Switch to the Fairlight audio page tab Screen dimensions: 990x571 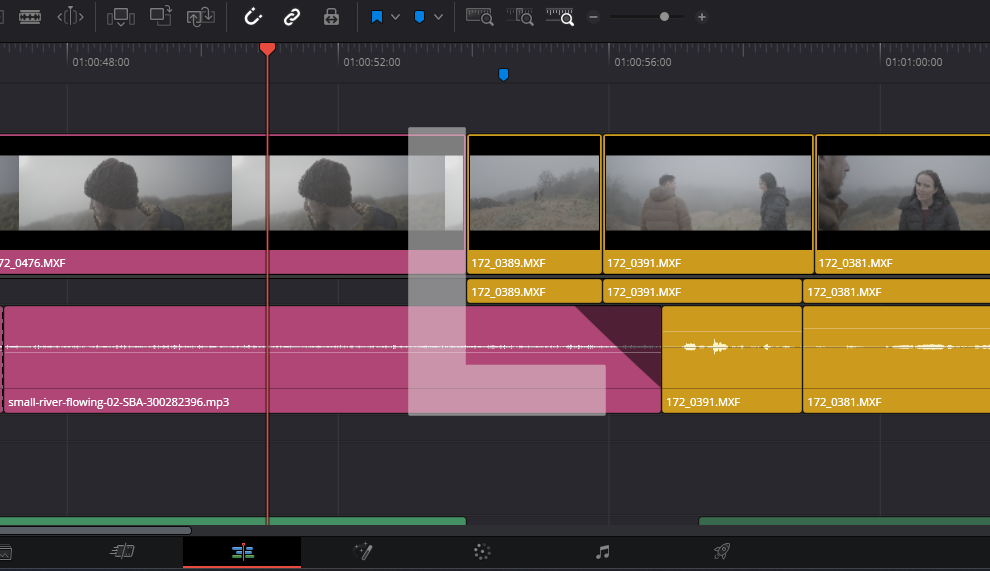(x=602, y=551)
